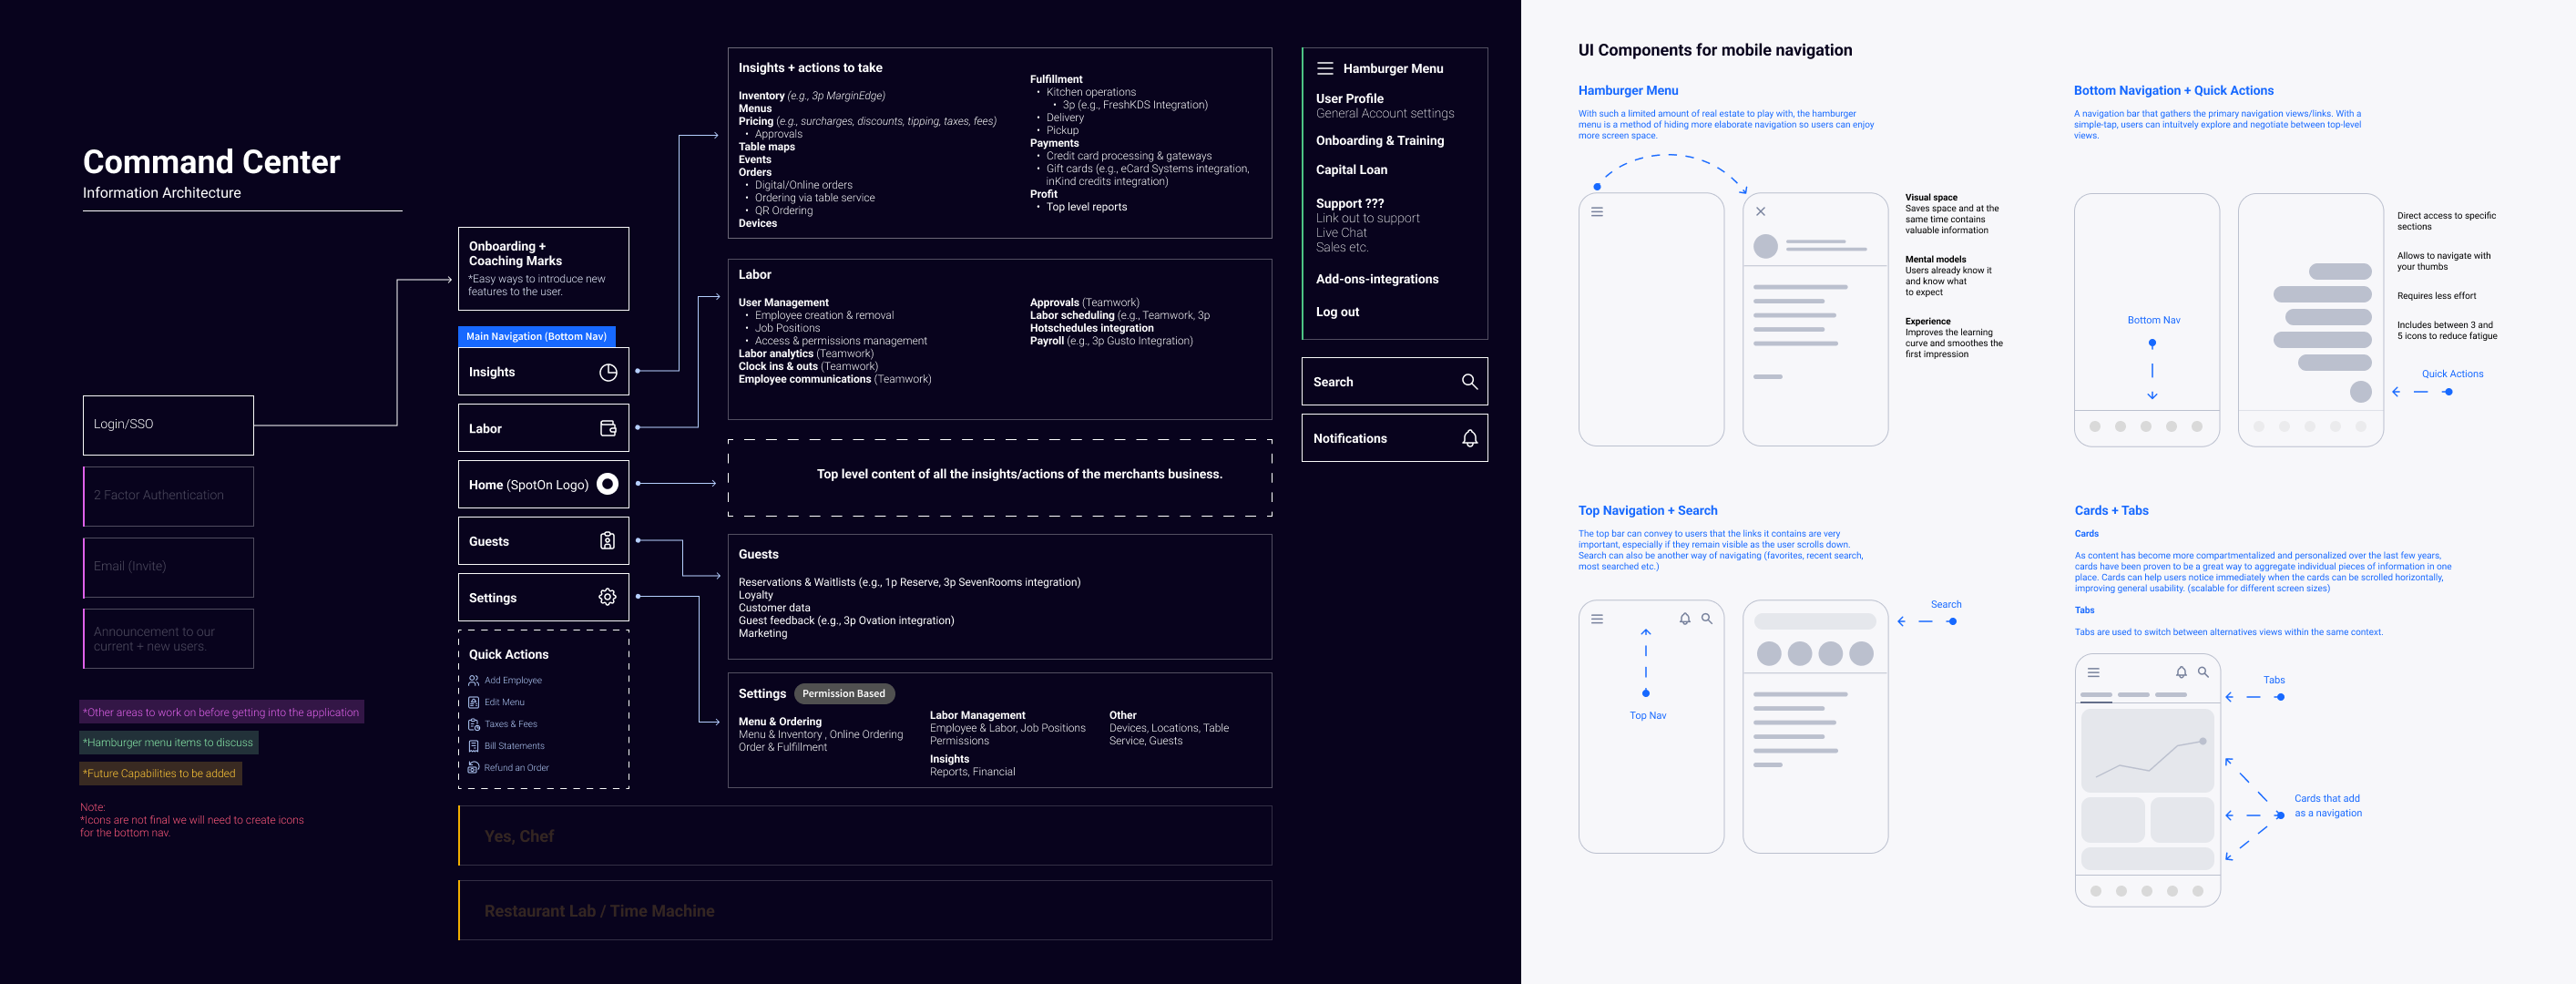Screen dimensions: 2576x984
Task: Click the Add Employee quick action icon
Action: click(x=474, y=680)
